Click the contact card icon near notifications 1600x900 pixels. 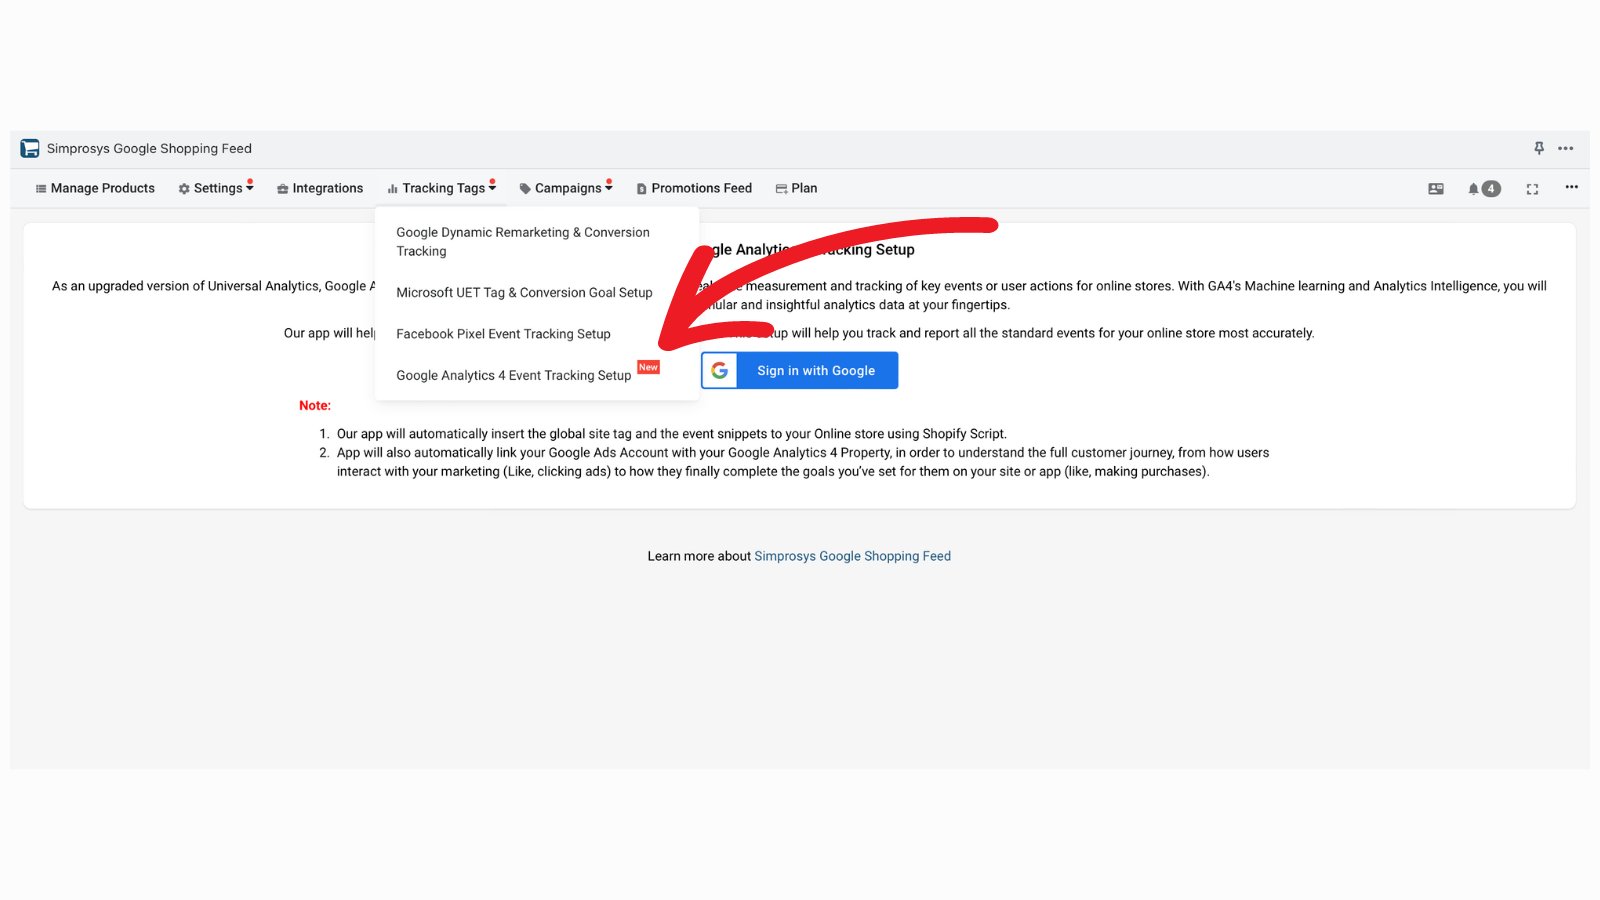pos(1435,188)
